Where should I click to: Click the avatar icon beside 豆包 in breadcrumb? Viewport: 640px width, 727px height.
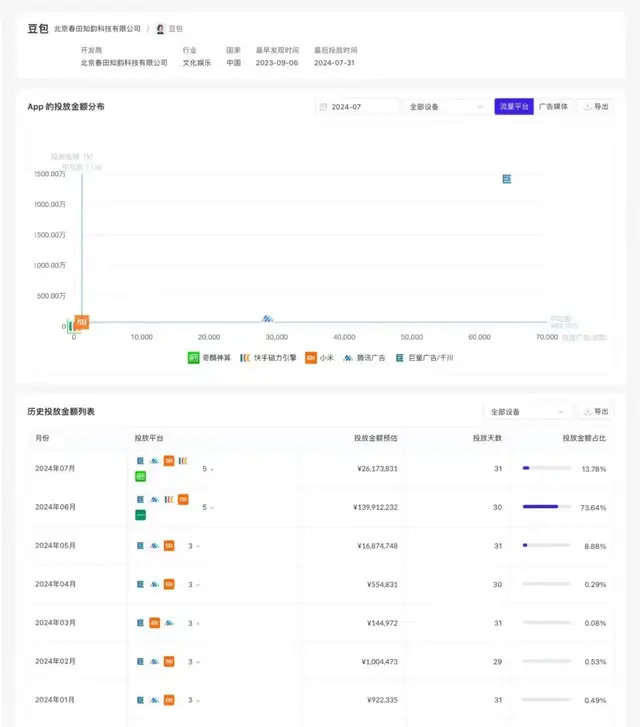pyautogui.click(x=160, y=29)
